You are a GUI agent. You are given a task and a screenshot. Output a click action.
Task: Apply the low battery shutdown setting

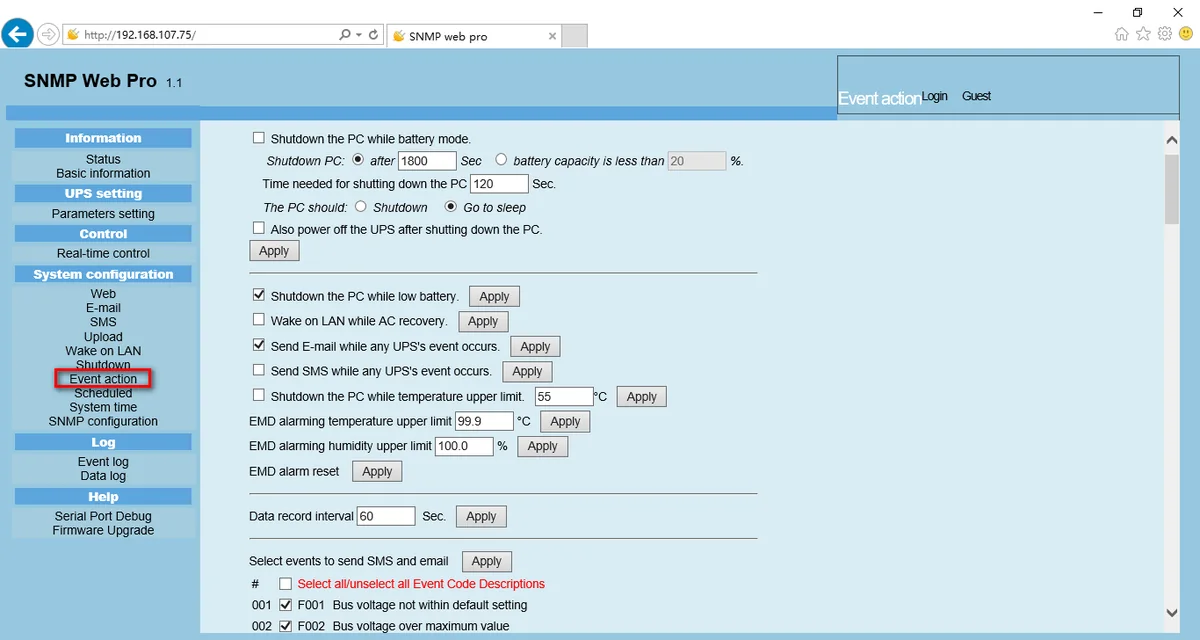coord(494,297)
